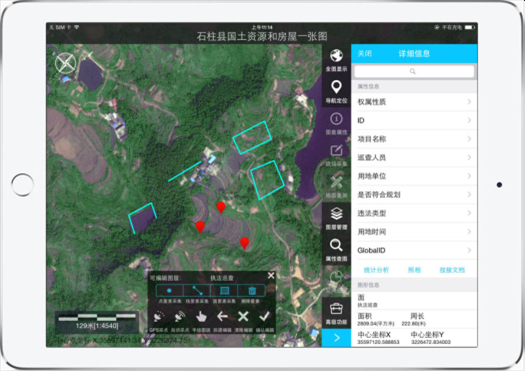Switch to the 统计分析 tab
Image resolution: width=525 pixels, height=371 pixels.
[376, 270]
